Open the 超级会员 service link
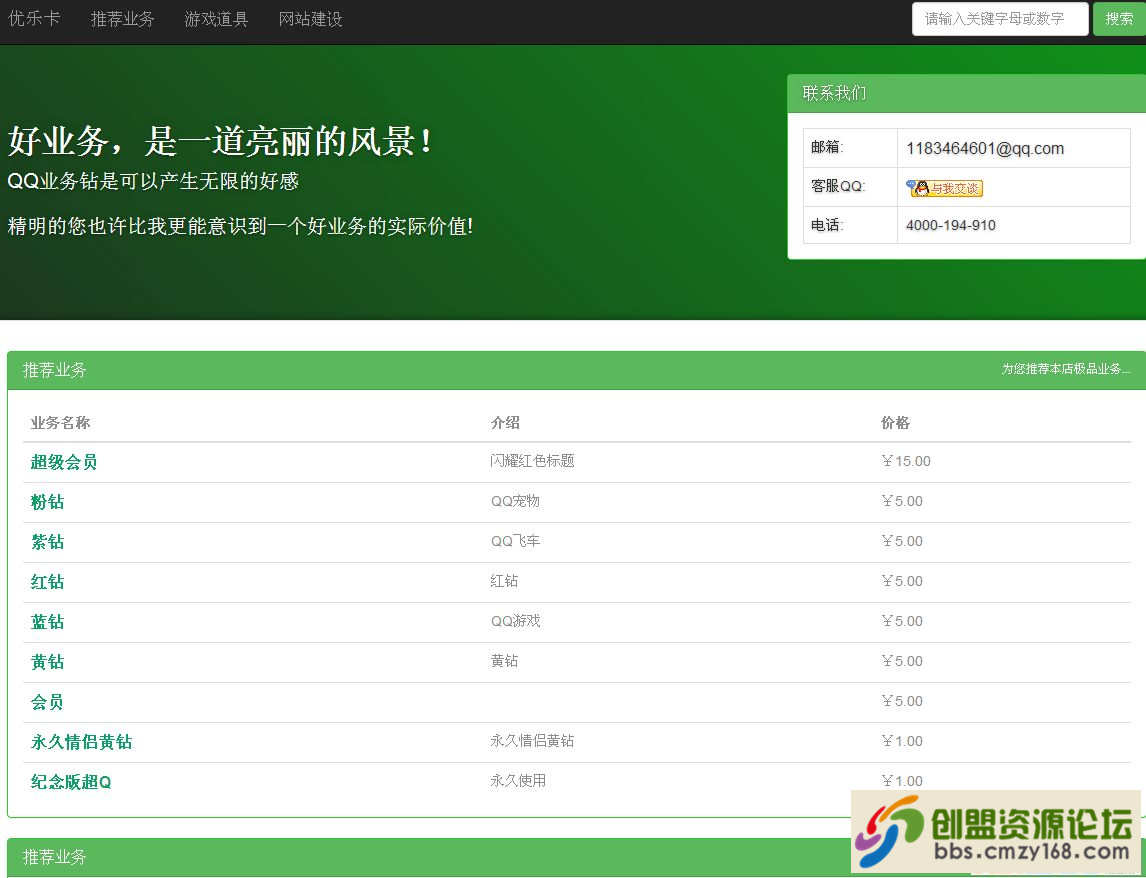This screenshot has height=878, width=1146. click(x=64, y=462)
